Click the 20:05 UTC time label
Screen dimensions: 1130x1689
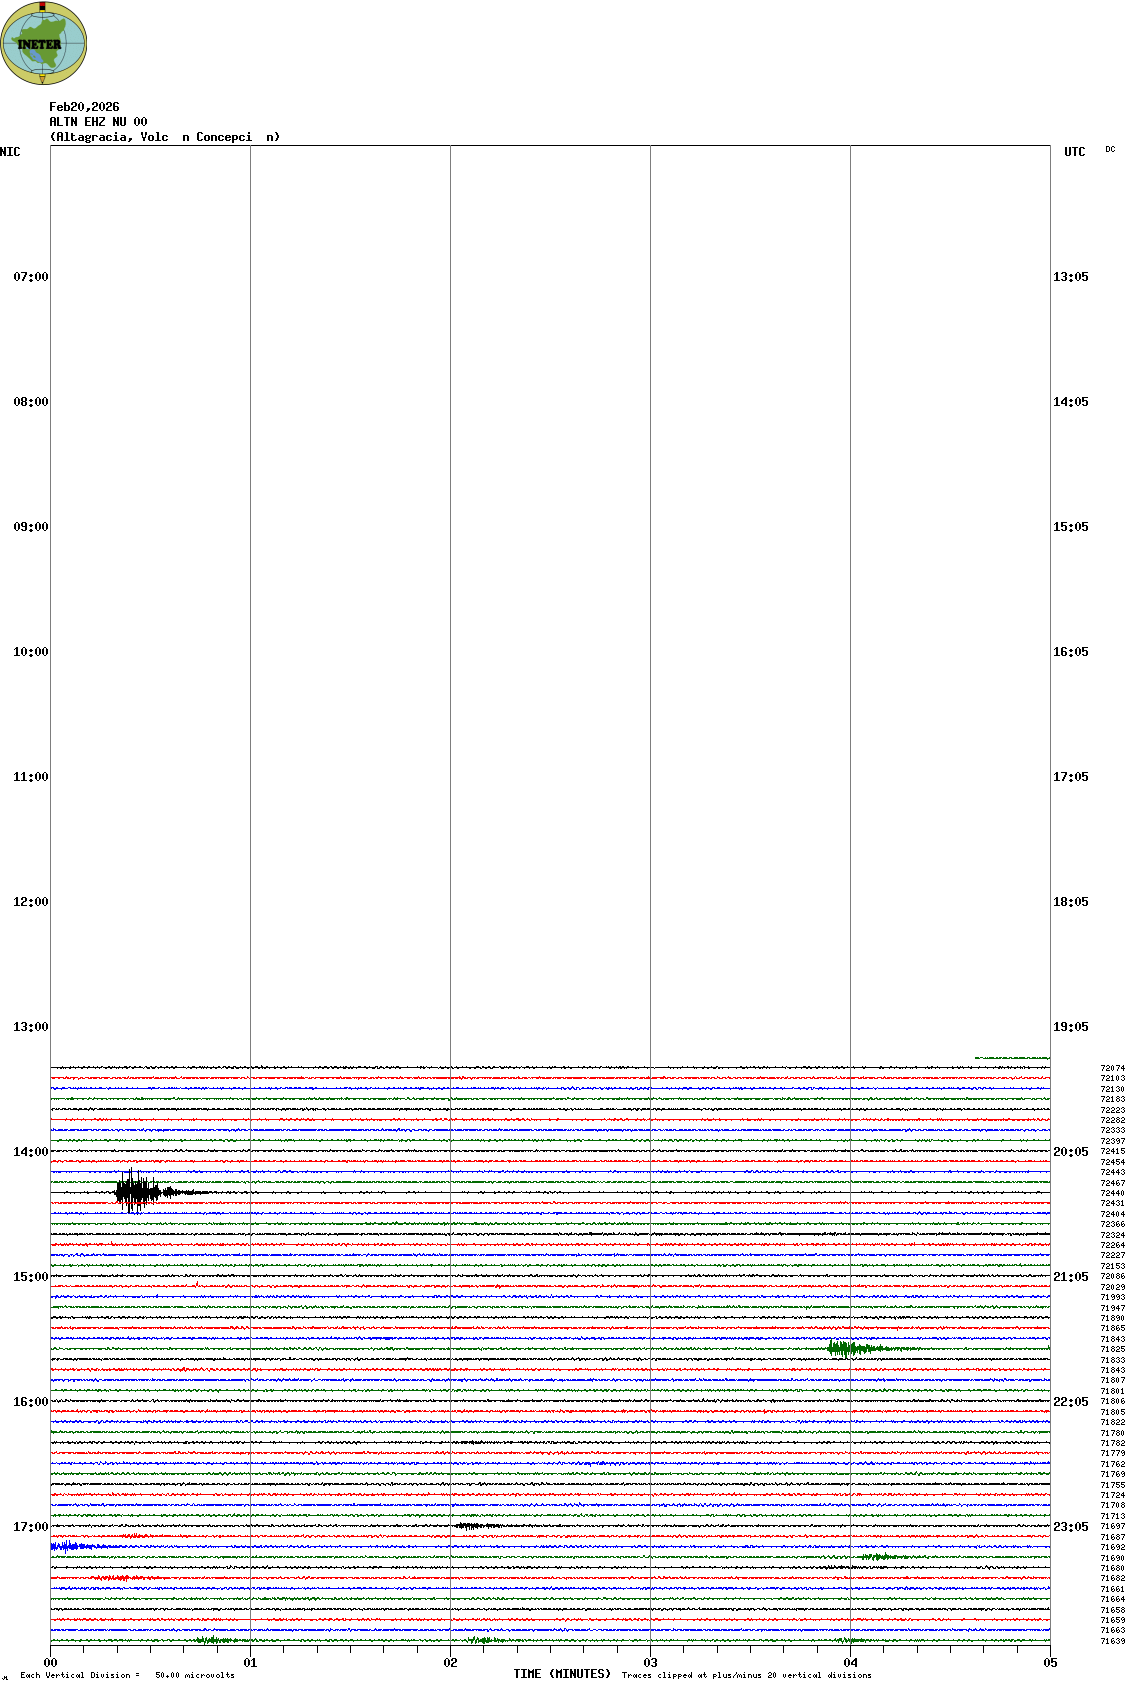[x=1071, y=1152]
